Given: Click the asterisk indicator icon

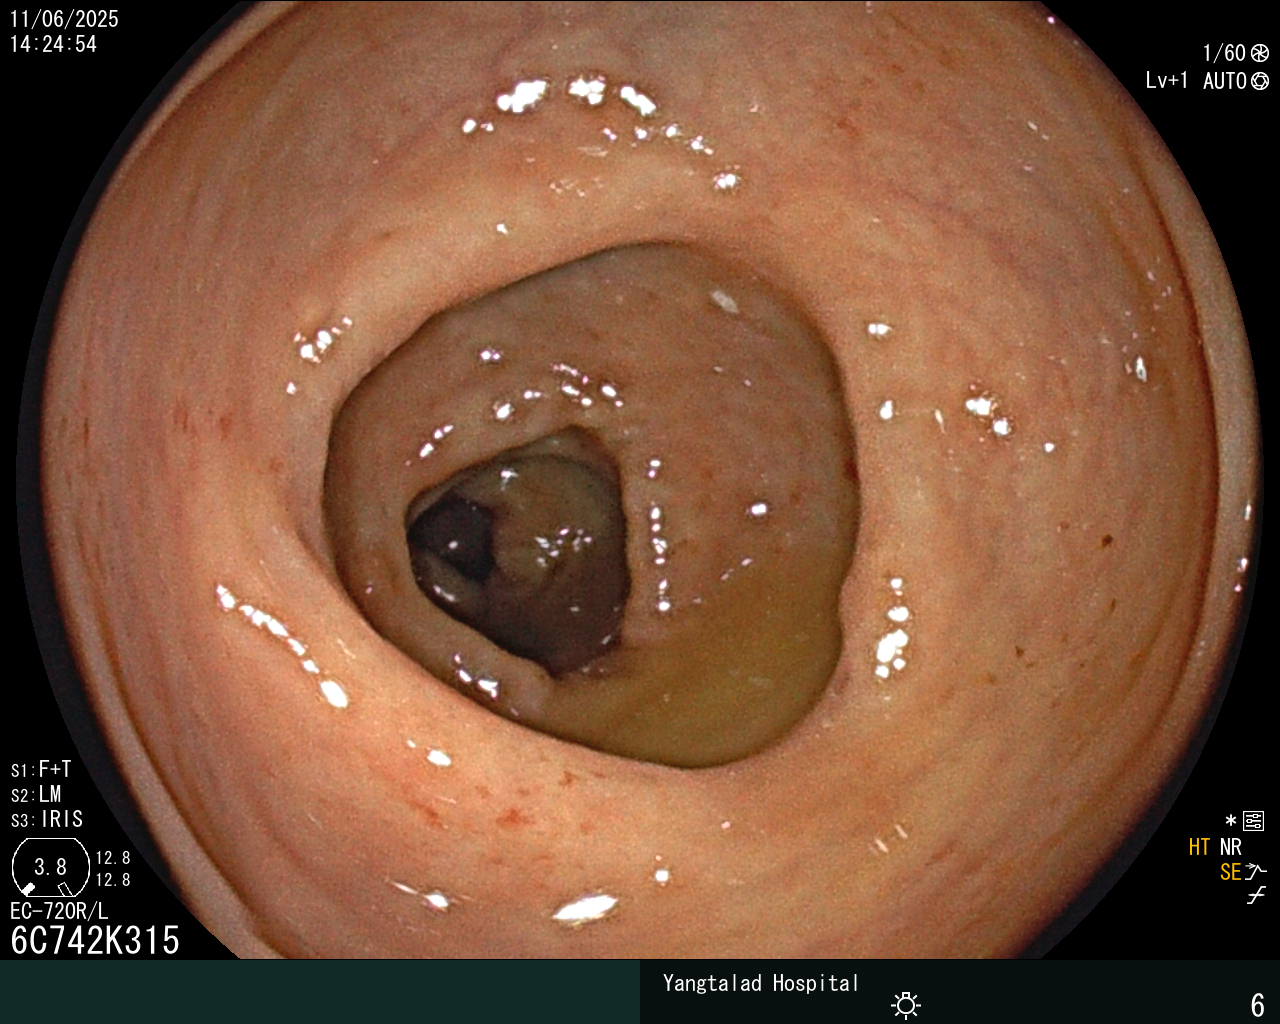Looking at the screenshot, I should (x=1231, y=821).
